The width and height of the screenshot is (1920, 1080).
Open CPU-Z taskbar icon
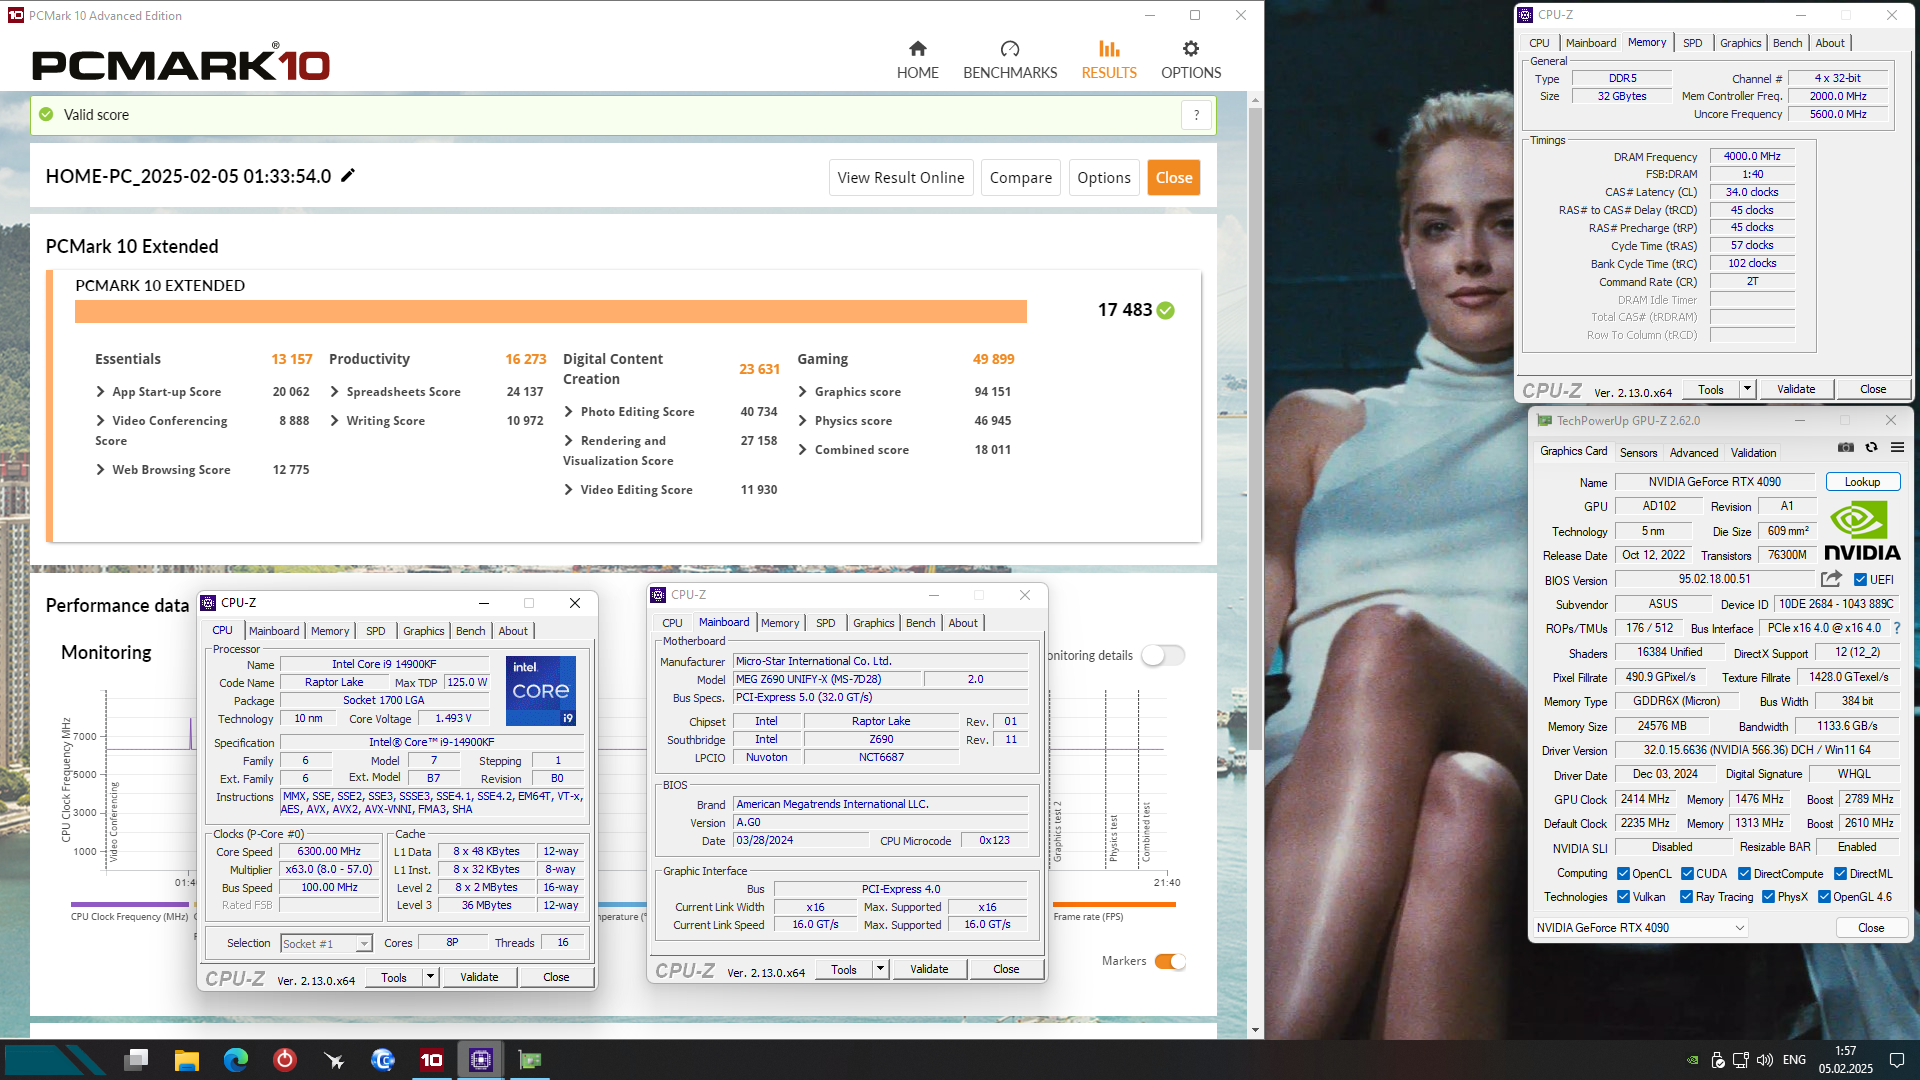[x=481, y=1059]
